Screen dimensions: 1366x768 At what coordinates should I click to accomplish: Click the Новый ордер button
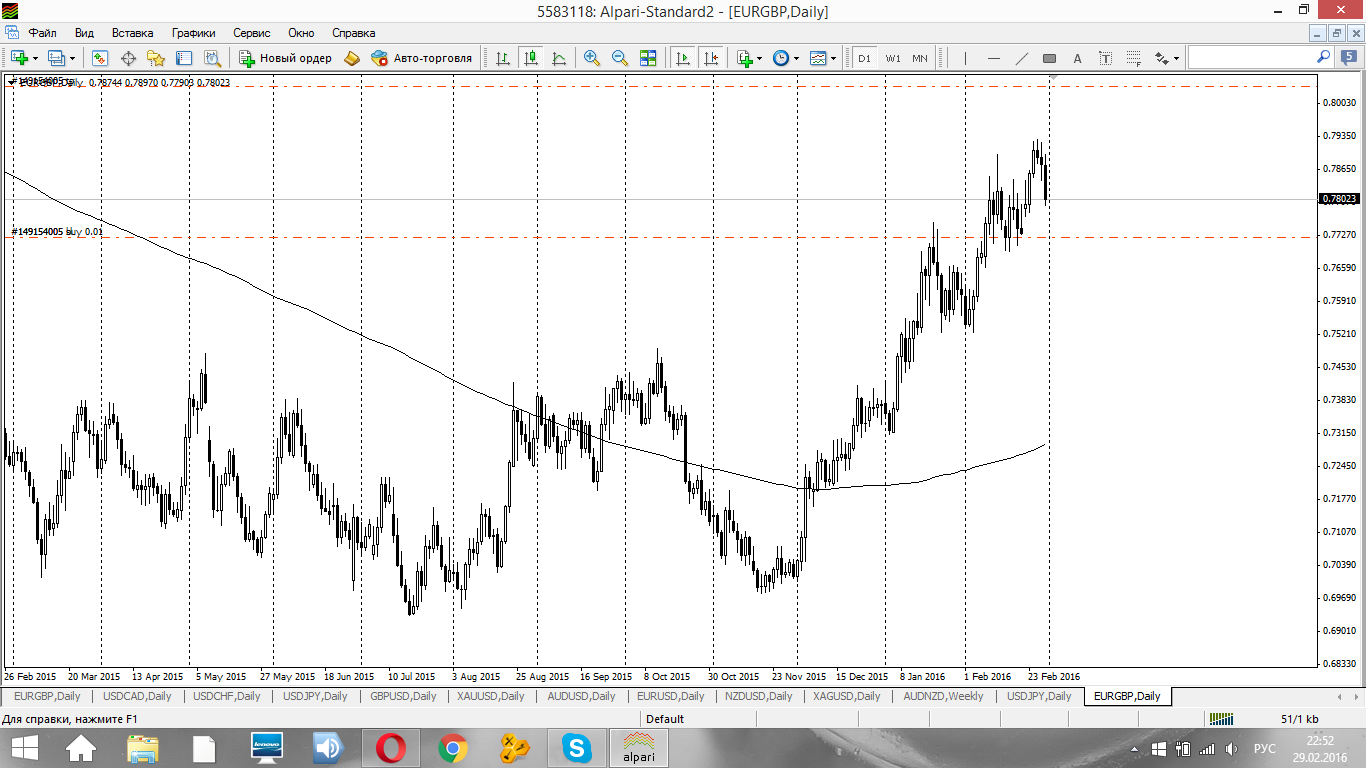[x=285, y=58]
